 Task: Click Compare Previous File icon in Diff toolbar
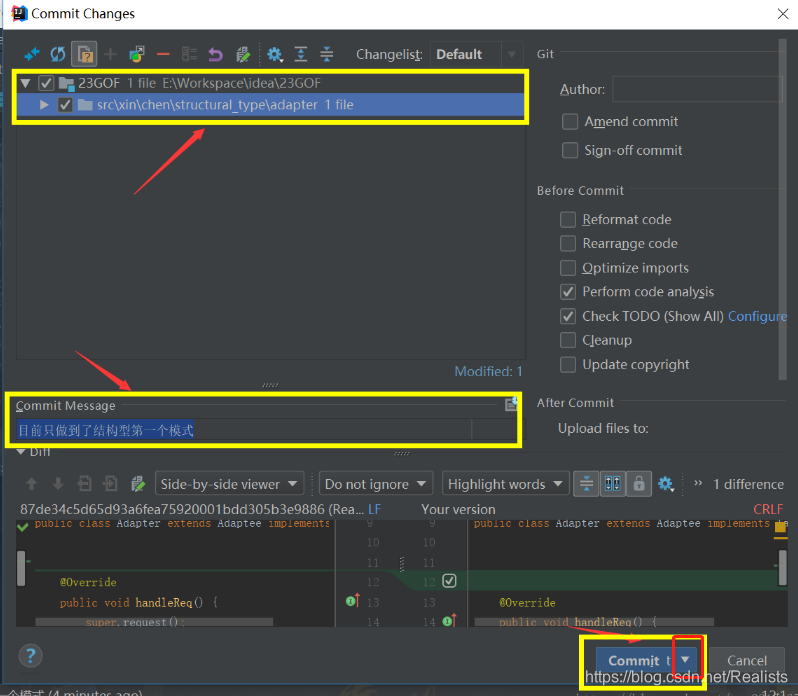pyautogui.click(x=84, y=484)
